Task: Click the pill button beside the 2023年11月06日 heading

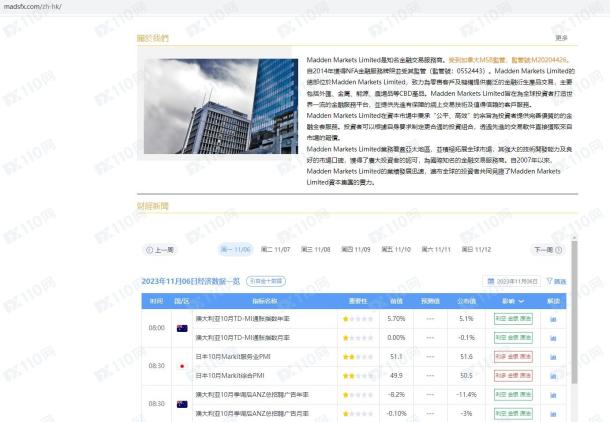Action: [x=266, y=281]
